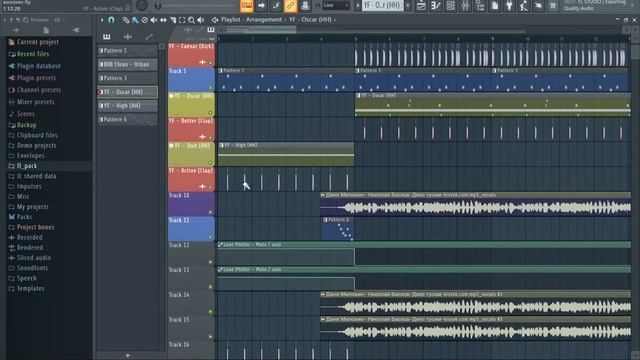Select the Slip tool in playlist toolbar
640x360 pixels.
[163, 20]
